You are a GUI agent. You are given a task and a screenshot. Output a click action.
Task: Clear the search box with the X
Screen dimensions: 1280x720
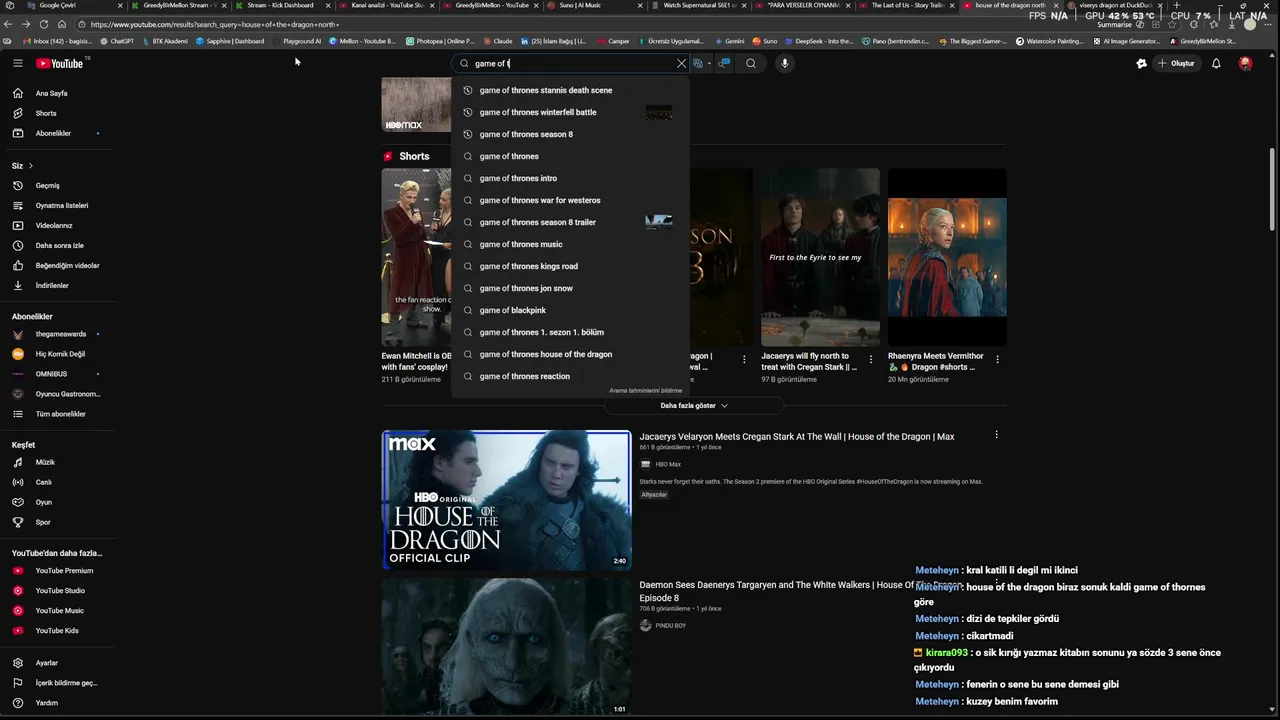(x=681, y=63)
